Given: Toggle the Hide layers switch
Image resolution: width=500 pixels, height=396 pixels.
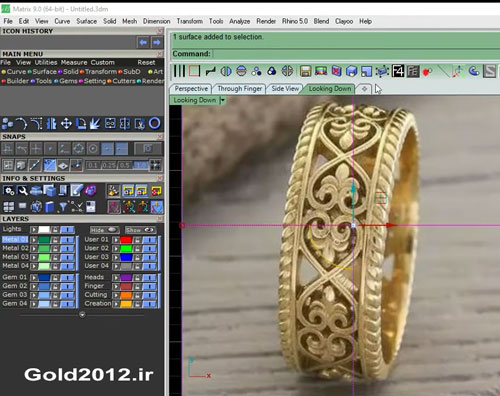Looking at the screenshot, I should [105, 230].
